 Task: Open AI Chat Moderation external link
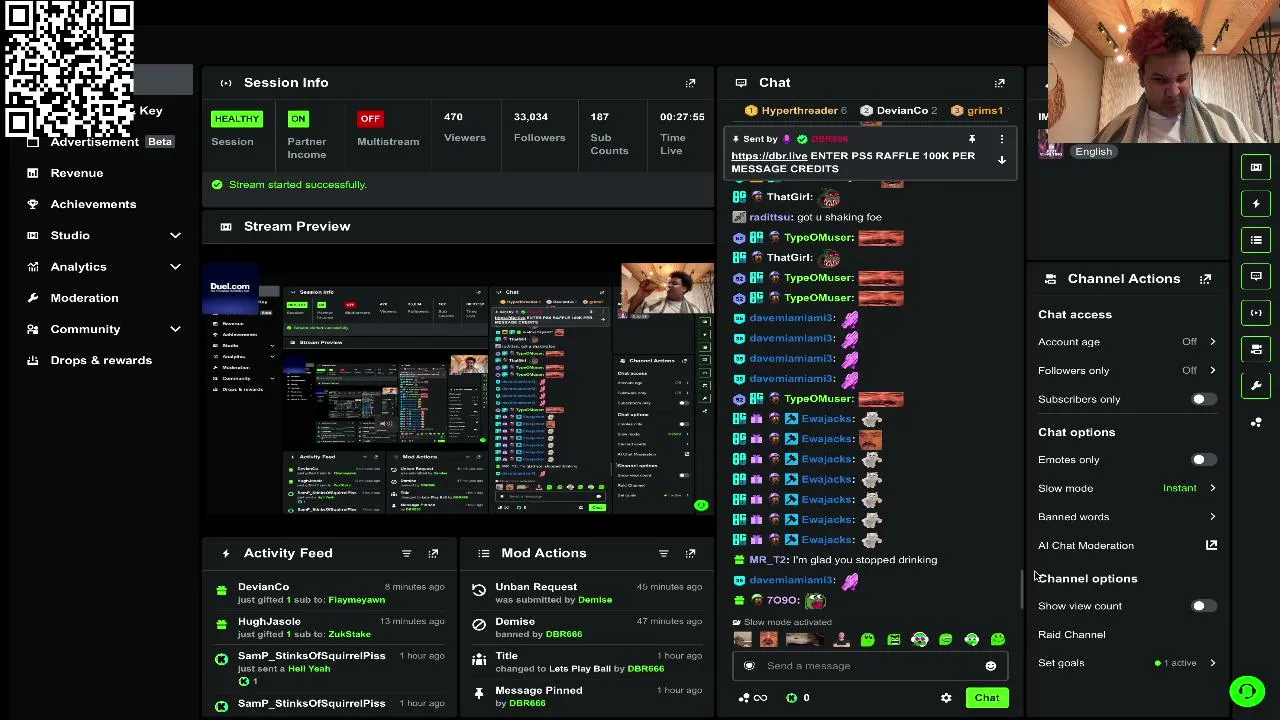[x=1211, y=545]
